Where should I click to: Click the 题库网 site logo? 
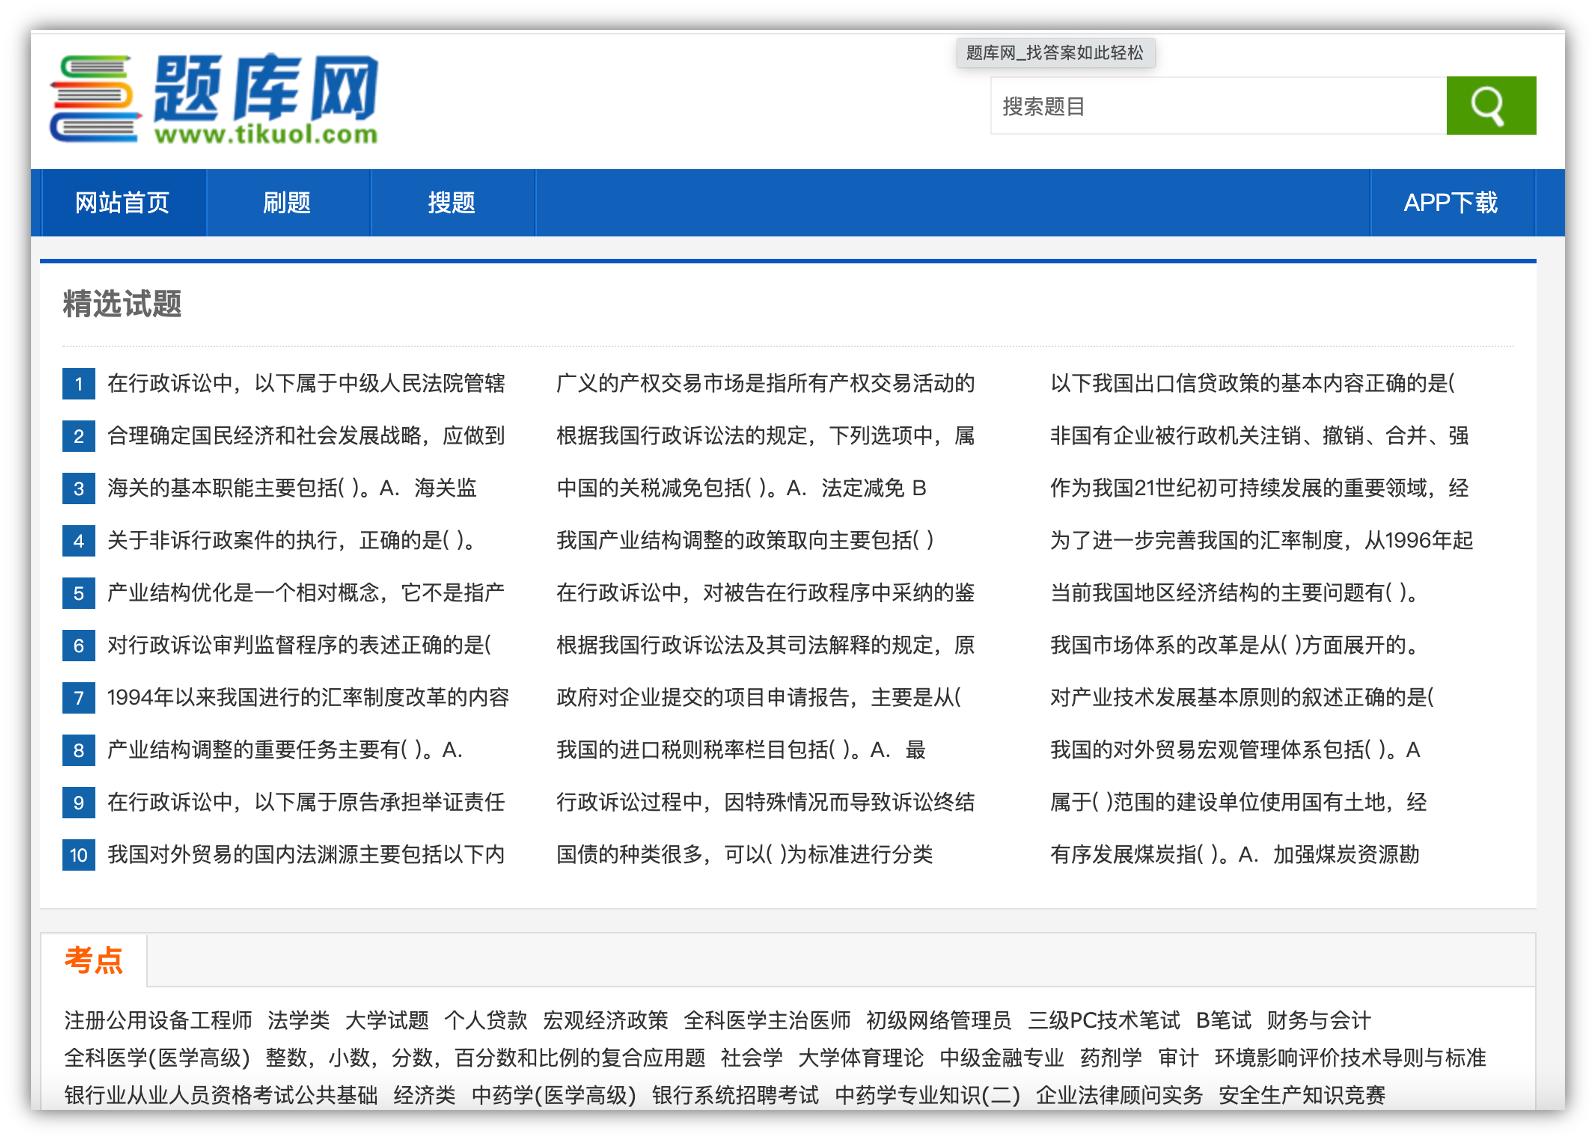click(214, 100)
